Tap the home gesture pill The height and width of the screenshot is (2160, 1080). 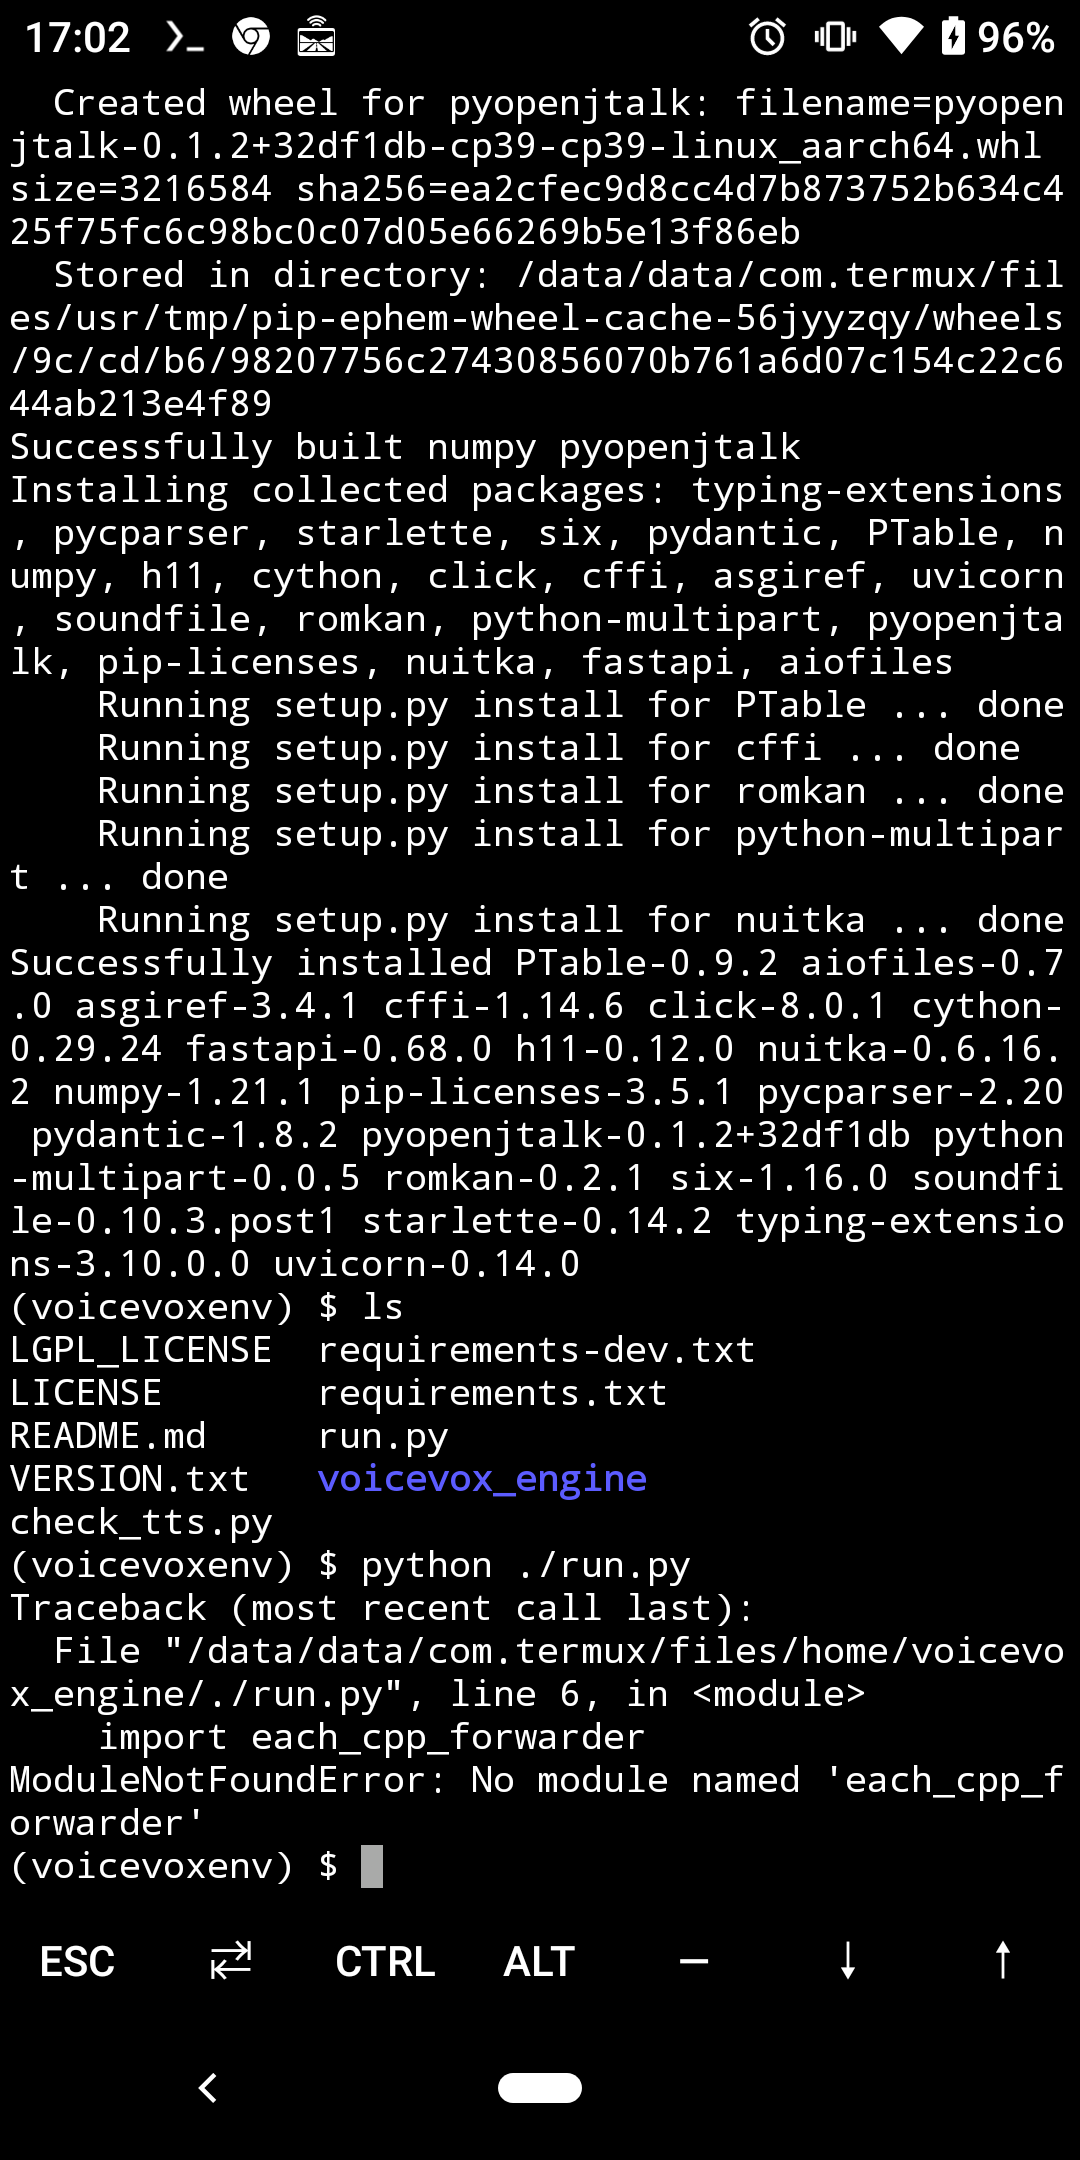(x=540, y=2088)
